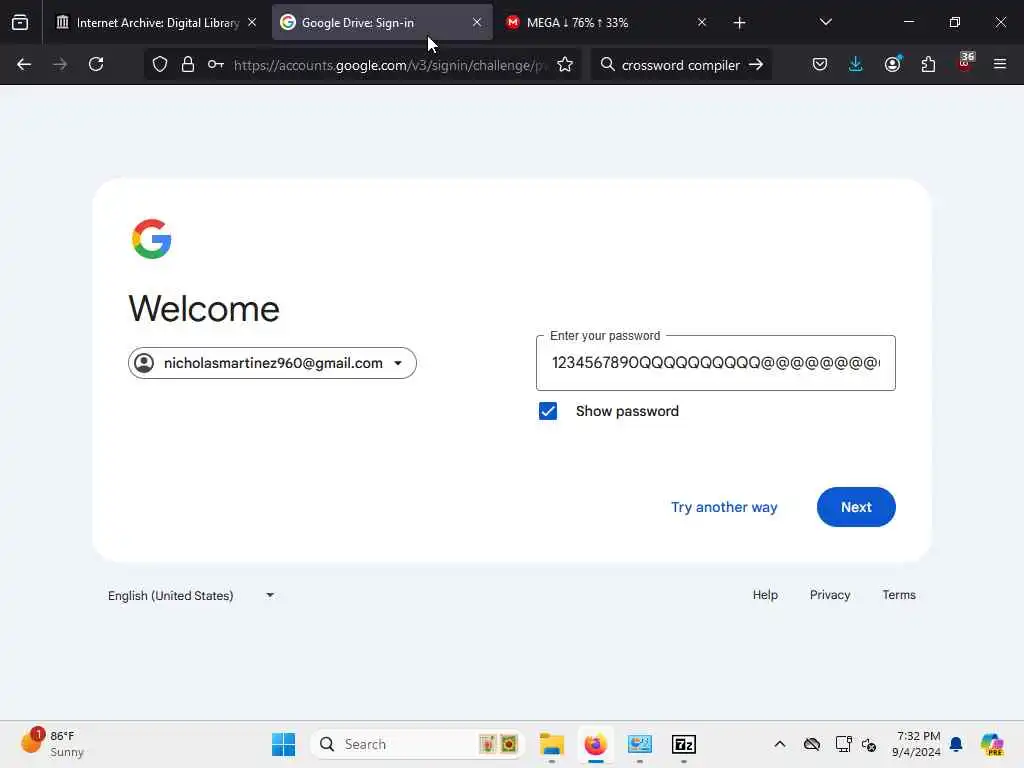Click Try another way link

tap(724, 507)
